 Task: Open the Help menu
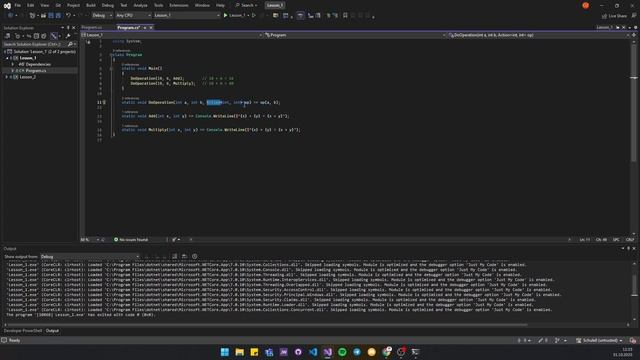[220, 5]
